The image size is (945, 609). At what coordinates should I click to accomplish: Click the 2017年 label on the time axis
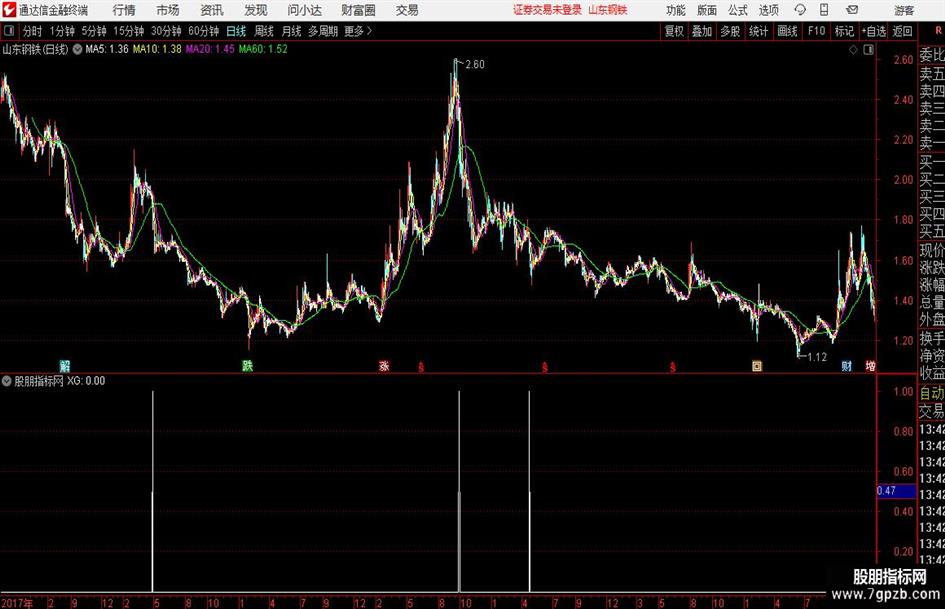tap(17, 603)
